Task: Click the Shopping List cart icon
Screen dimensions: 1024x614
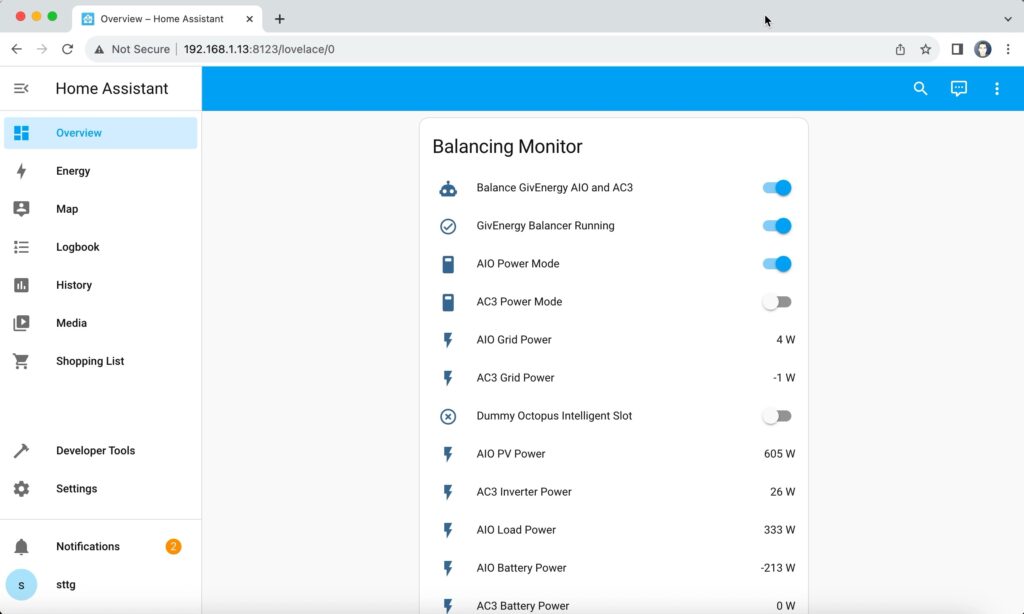Action: pos(21,361)
